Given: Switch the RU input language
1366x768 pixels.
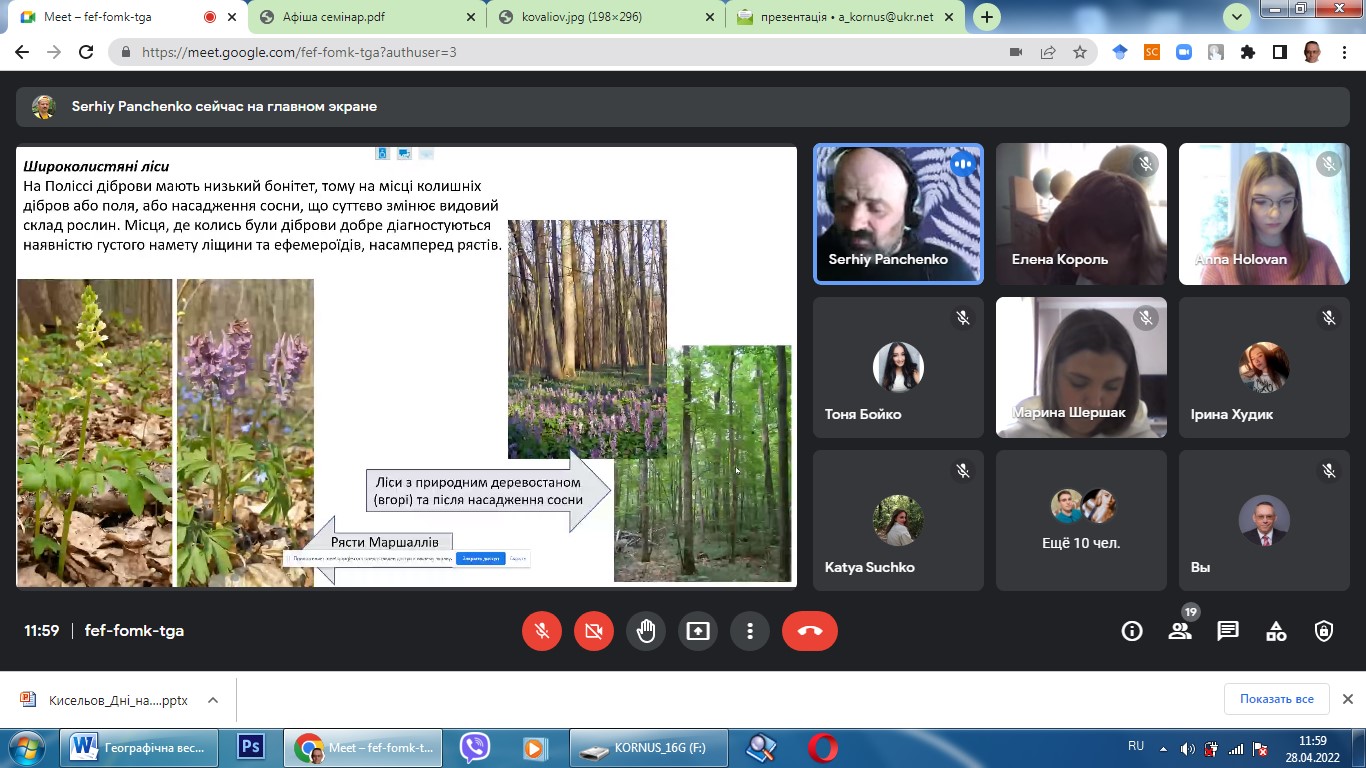Looking at the screenshot, I should coord(1136,746).
